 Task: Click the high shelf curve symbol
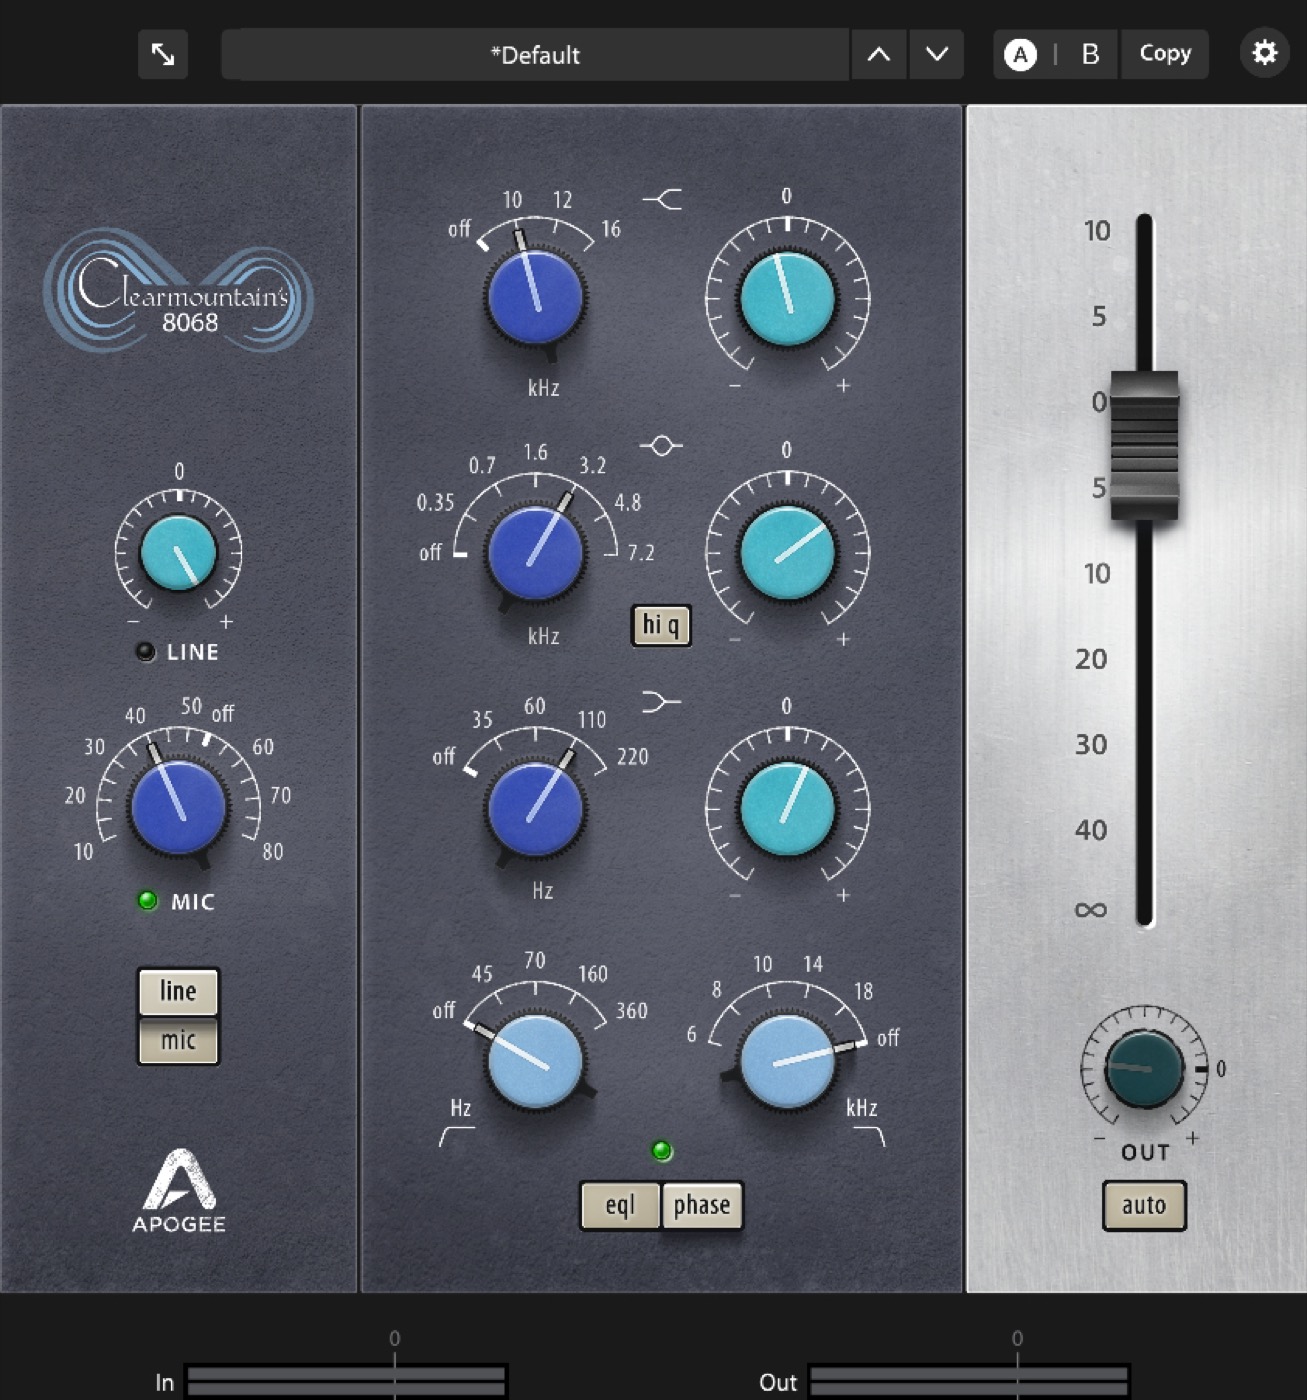pyautogui.click(x=662, y=200)
